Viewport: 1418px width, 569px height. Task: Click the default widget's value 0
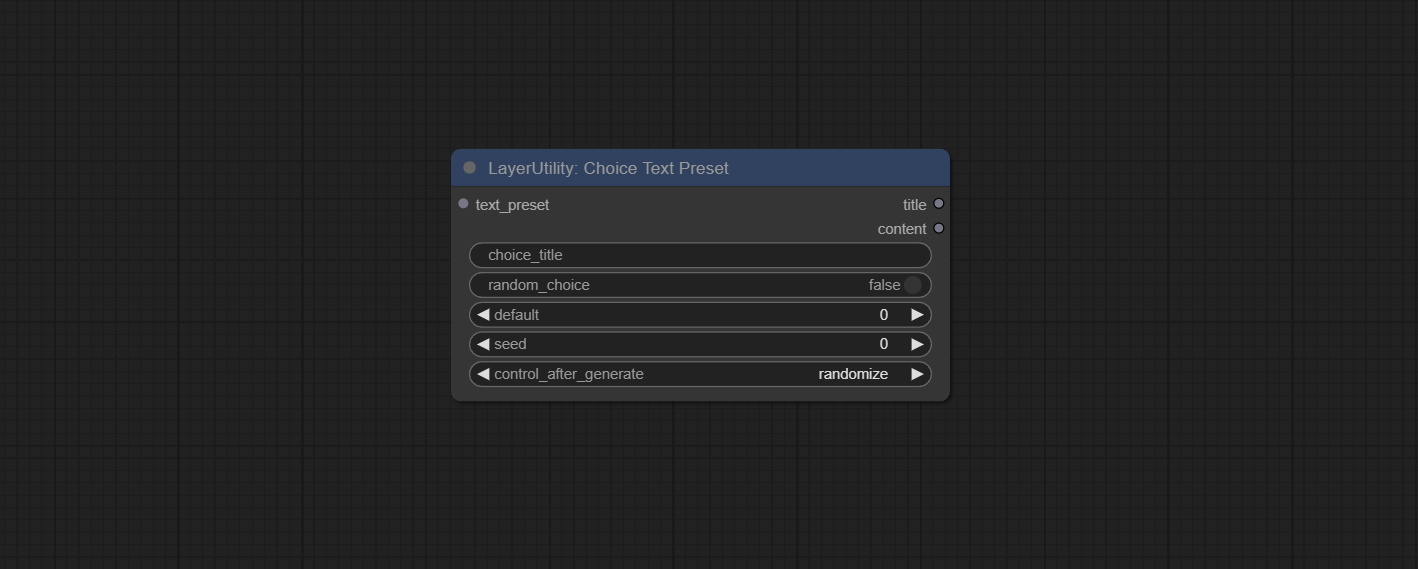pos(883,315)
